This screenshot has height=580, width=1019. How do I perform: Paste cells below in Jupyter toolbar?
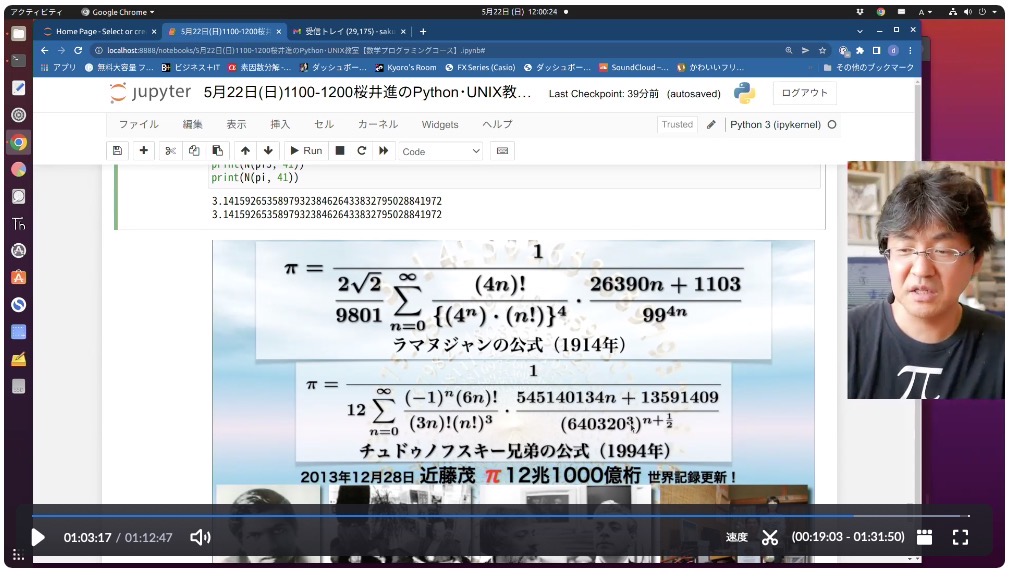pyautogui.click(x=218, y=151)
